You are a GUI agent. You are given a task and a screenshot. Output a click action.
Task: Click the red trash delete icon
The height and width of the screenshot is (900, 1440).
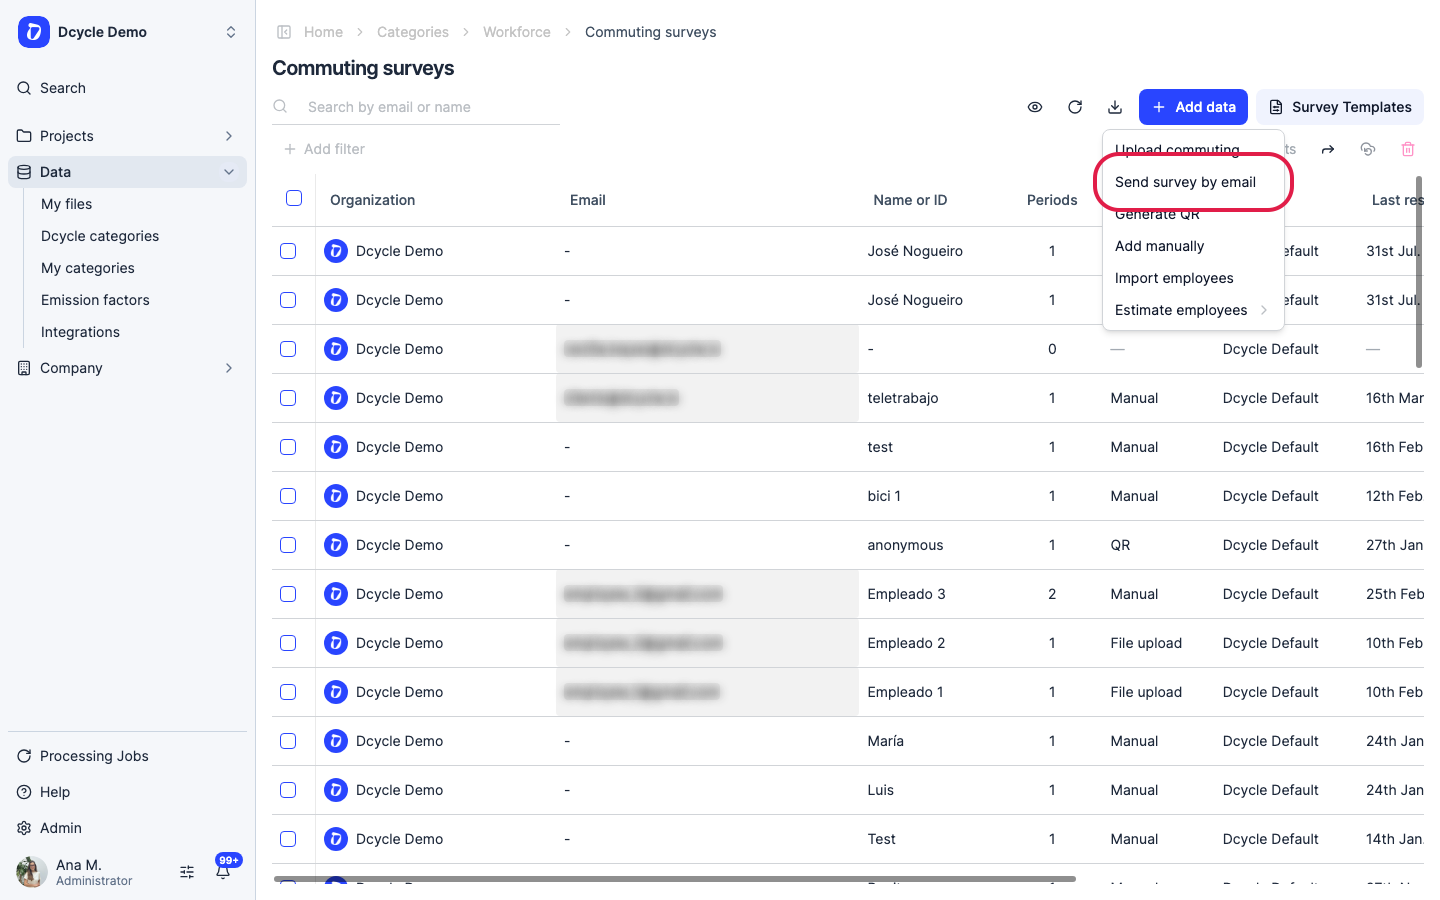1408,149
